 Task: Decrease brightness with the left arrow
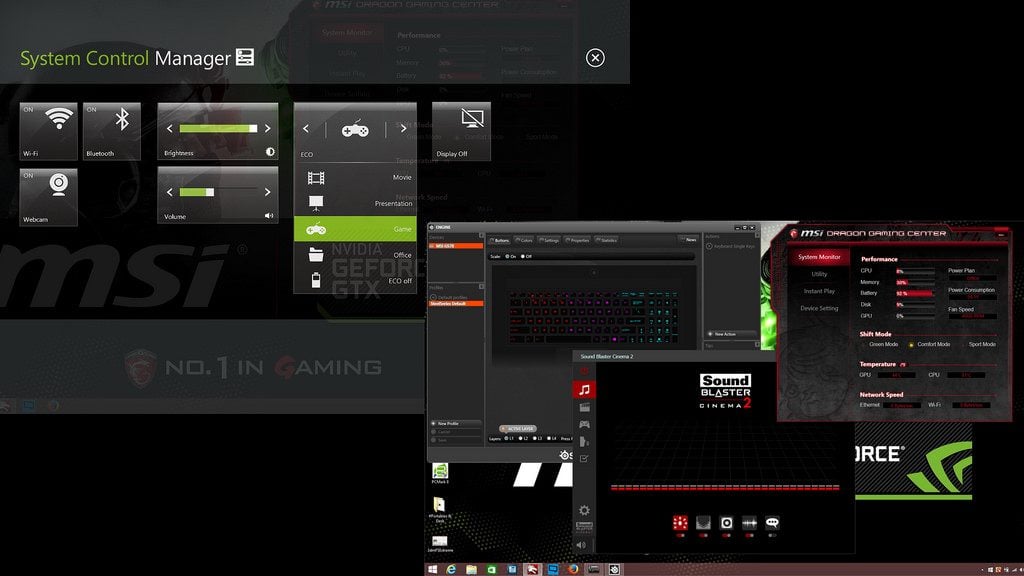170,129
